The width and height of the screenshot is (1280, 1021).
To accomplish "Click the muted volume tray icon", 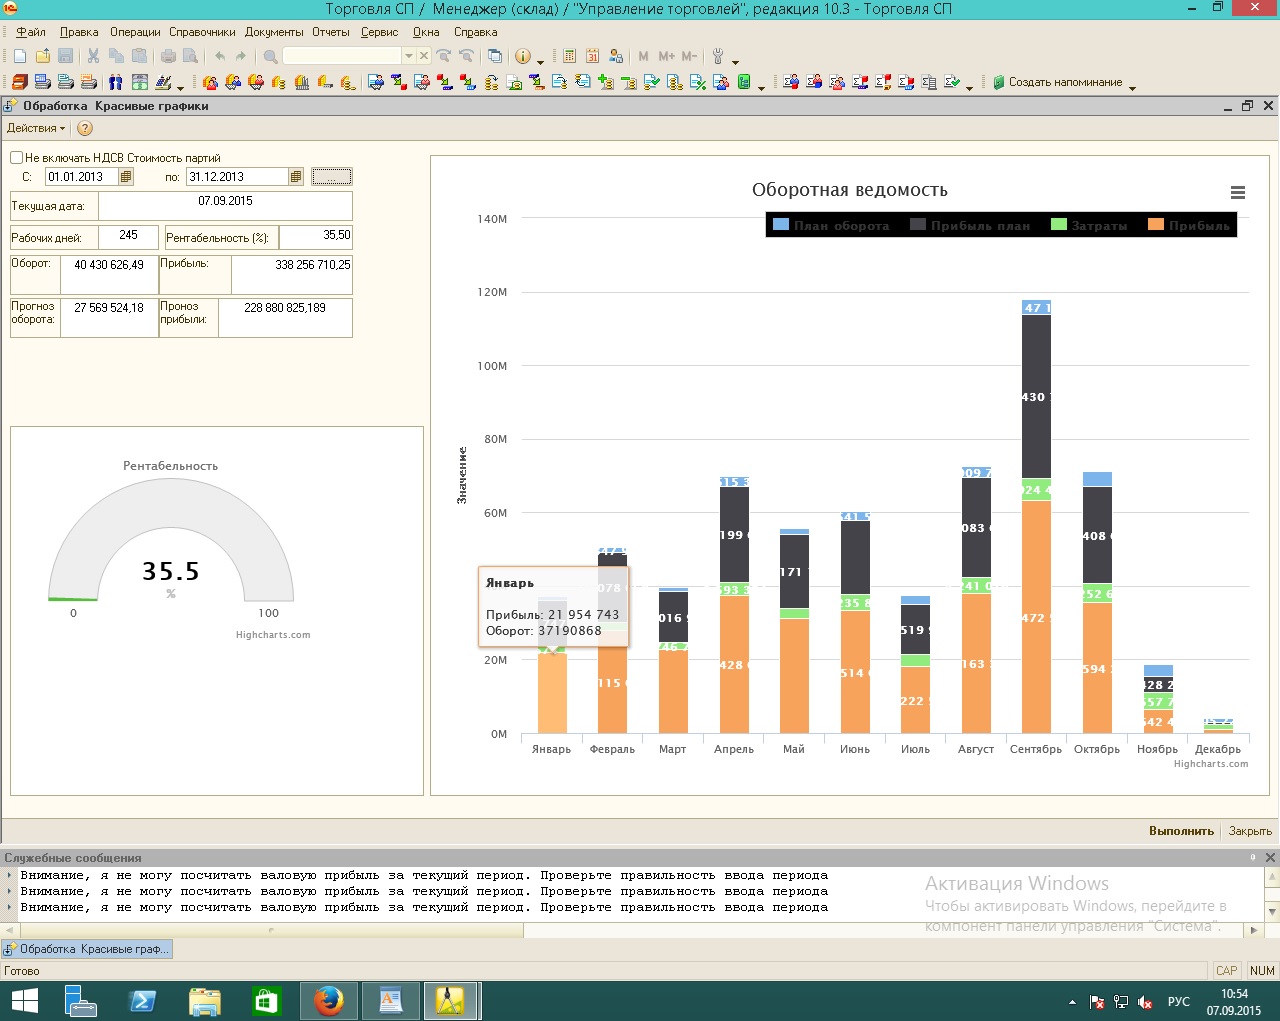I will [x=1146, y=1002].
